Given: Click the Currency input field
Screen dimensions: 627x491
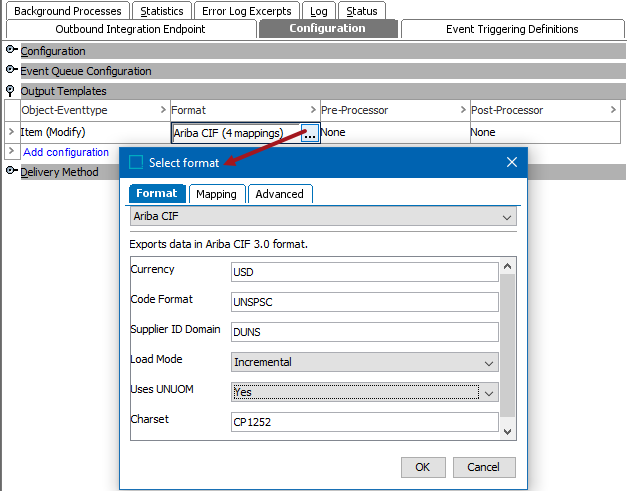Looking at the screenshot, I should click(364, 272).
